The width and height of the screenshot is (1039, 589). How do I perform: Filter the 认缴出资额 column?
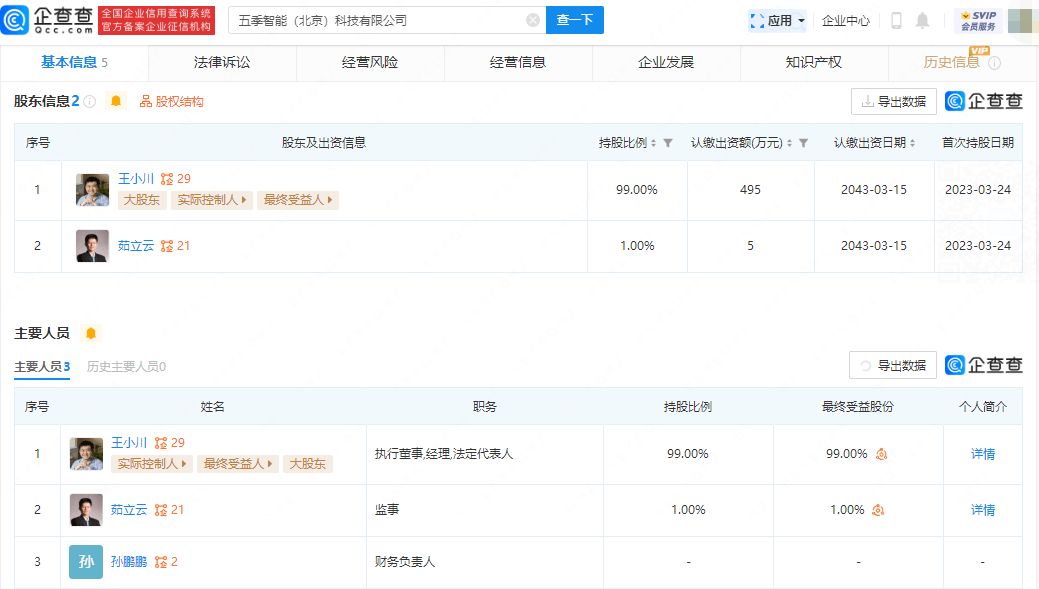803,143
